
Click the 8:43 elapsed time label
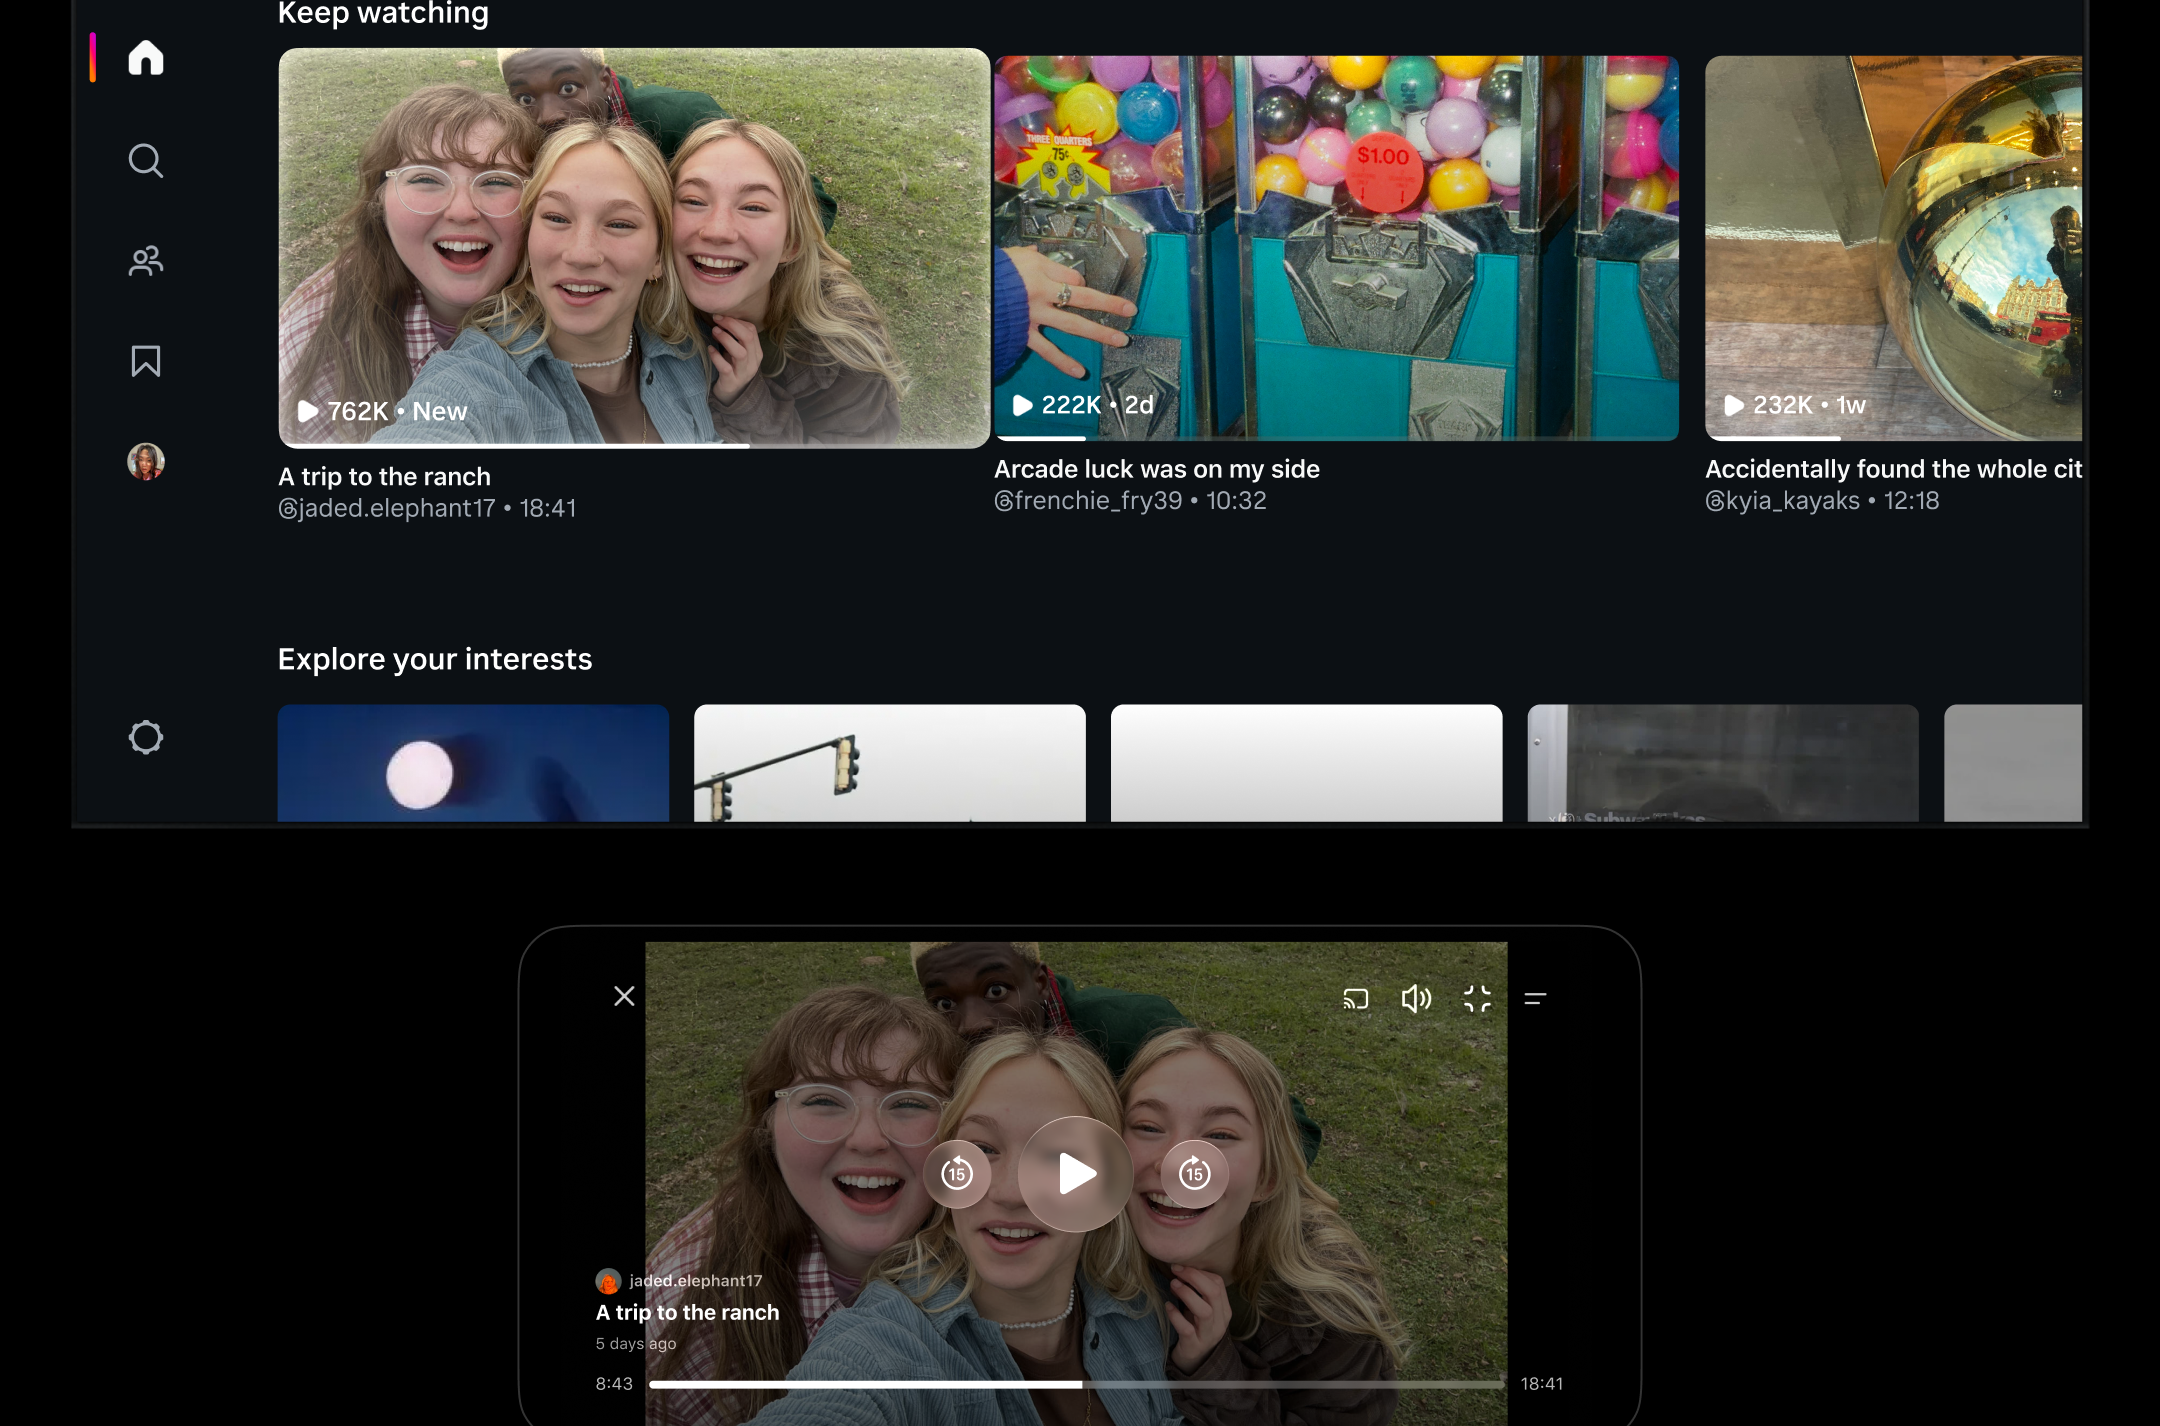coord(614,1384)
